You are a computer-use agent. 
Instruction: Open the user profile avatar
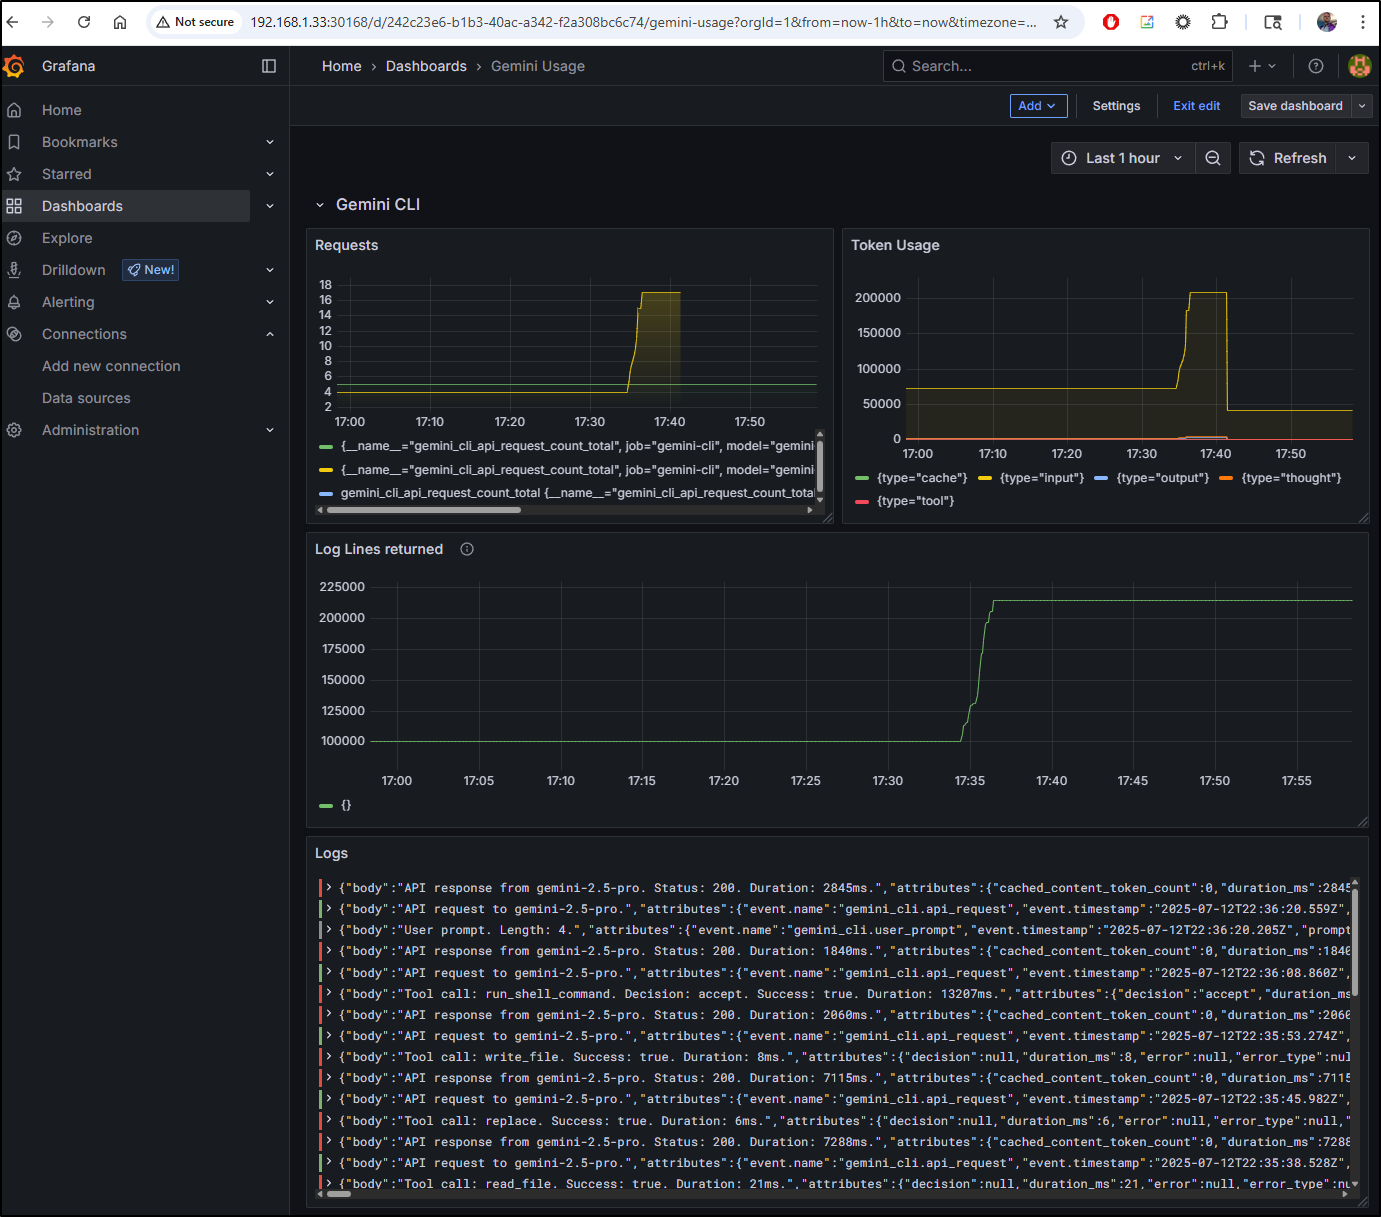pyautogui.click(x=1359, y=66)
